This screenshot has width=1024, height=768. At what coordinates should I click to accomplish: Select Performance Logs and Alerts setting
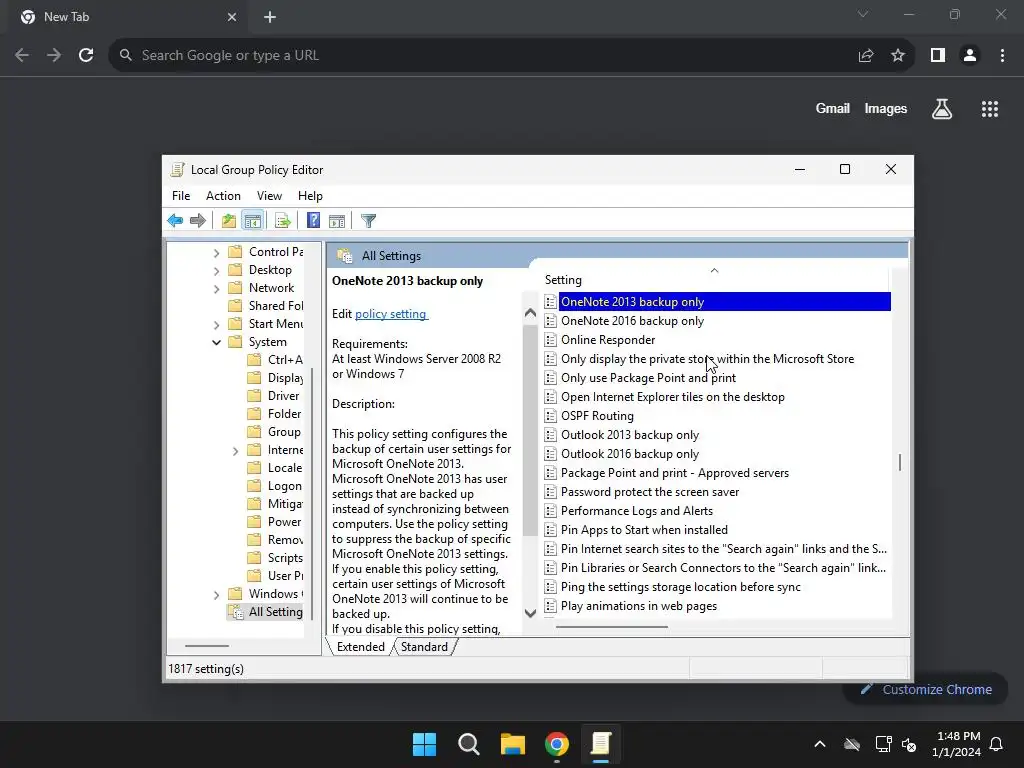click(637, 511)
